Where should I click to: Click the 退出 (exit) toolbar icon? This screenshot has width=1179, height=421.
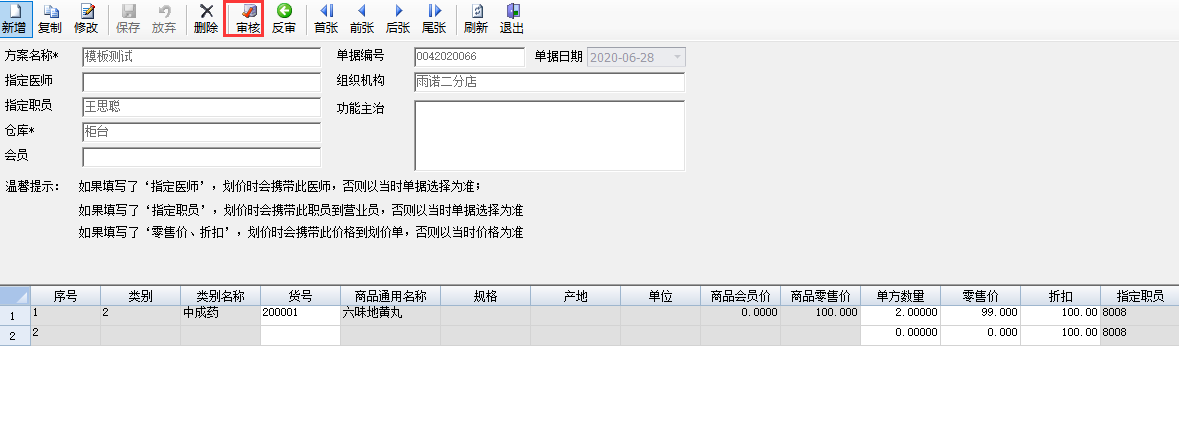(512, 19)
